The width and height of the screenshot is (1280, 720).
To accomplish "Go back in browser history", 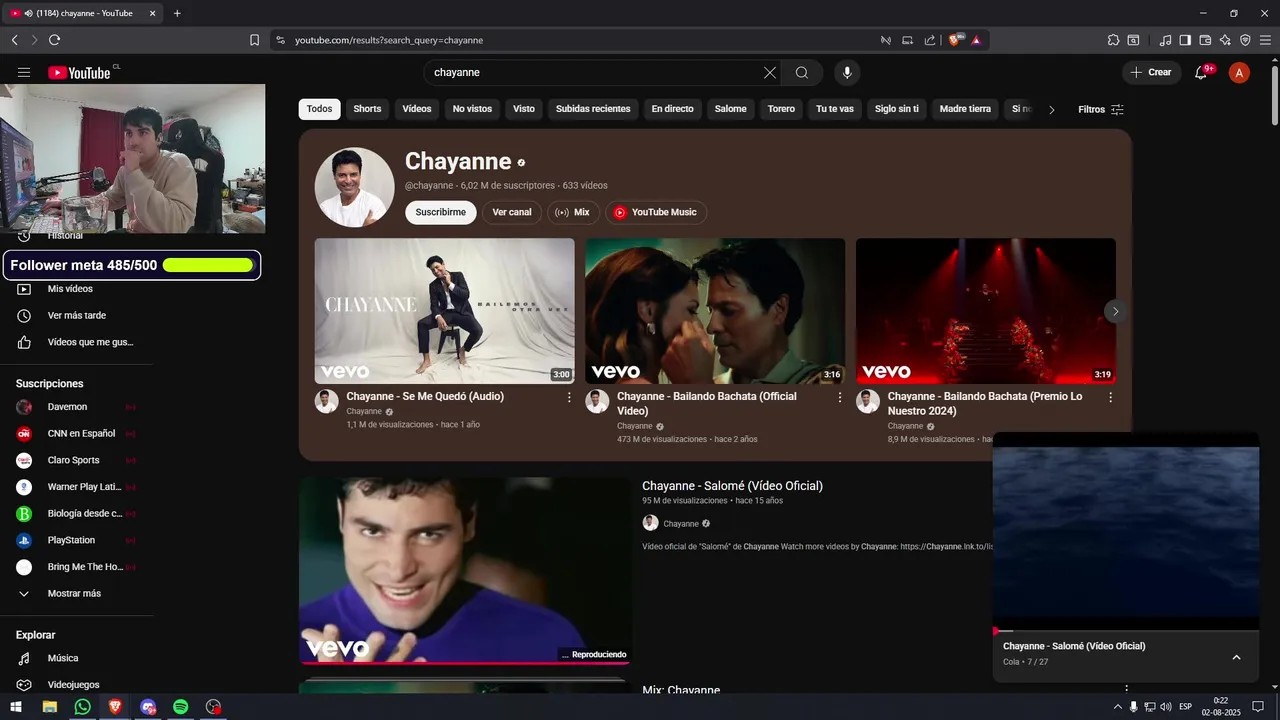I will (14, 40).
